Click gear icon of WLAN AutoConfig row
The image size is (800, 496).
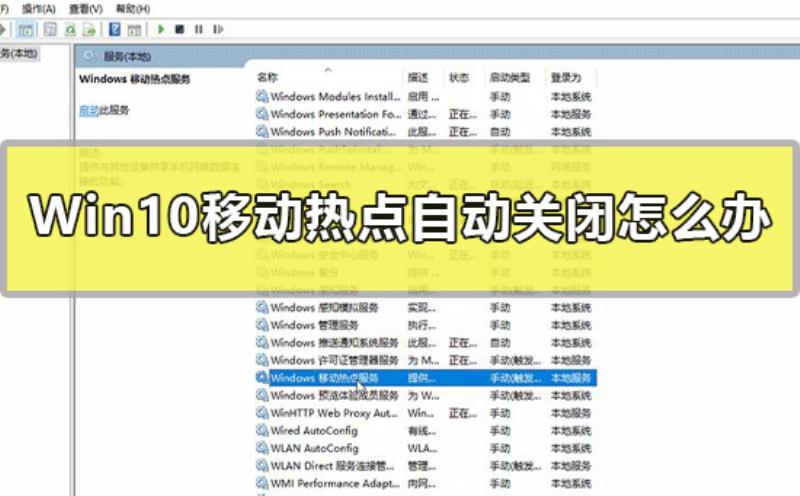[262, 448]
